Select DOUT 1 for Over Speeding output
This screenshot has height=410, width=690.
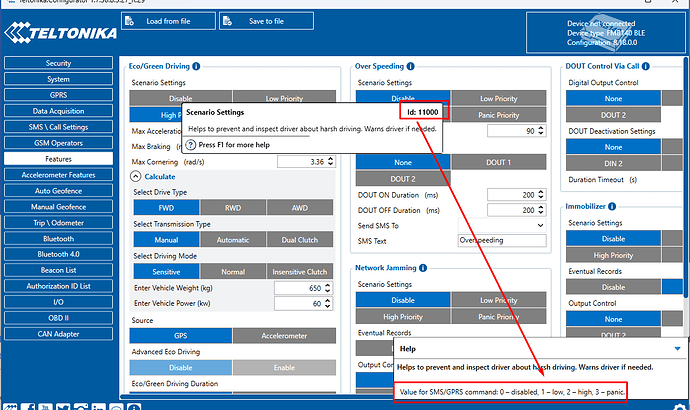click(499, 162)
